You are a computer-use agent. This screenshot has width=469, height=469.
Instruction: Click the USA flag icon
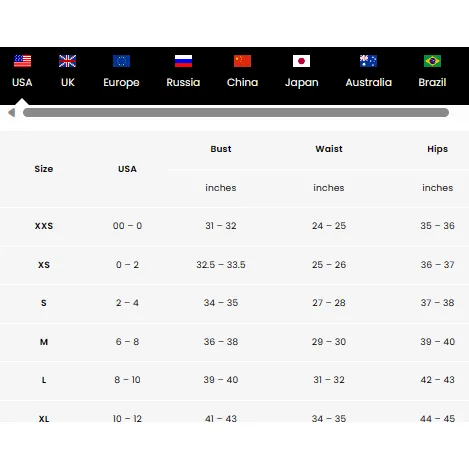click(x=22, y=61)
